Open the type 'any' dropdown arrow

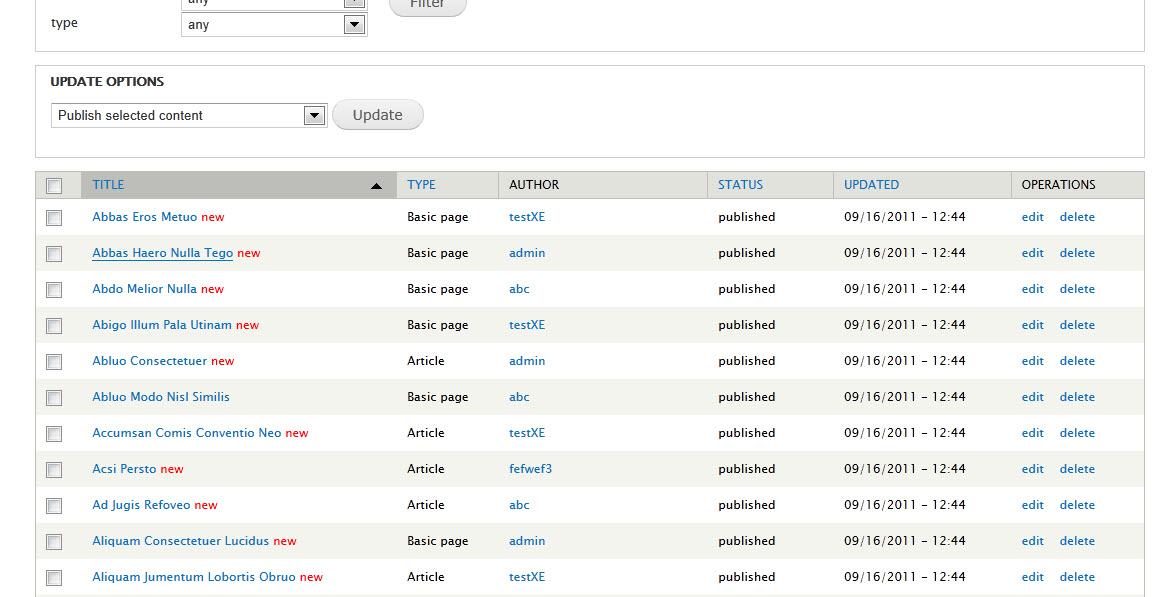point(355,24)
